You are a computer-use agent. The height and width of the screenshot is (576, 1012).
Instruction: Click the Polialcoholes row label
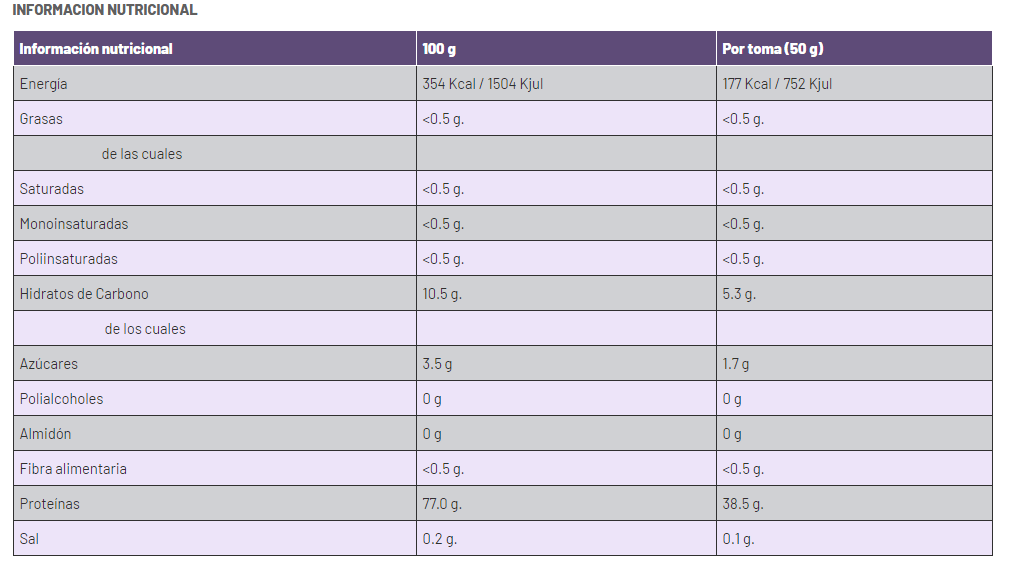point(61,398)
